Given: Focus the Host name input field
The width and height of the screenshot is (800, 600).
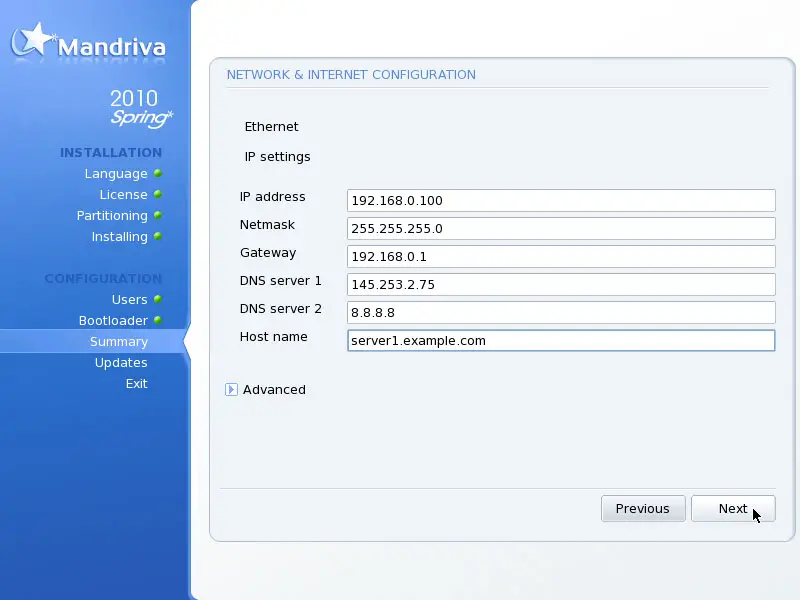Looking at the screenshot, I should tap(561, 341).
